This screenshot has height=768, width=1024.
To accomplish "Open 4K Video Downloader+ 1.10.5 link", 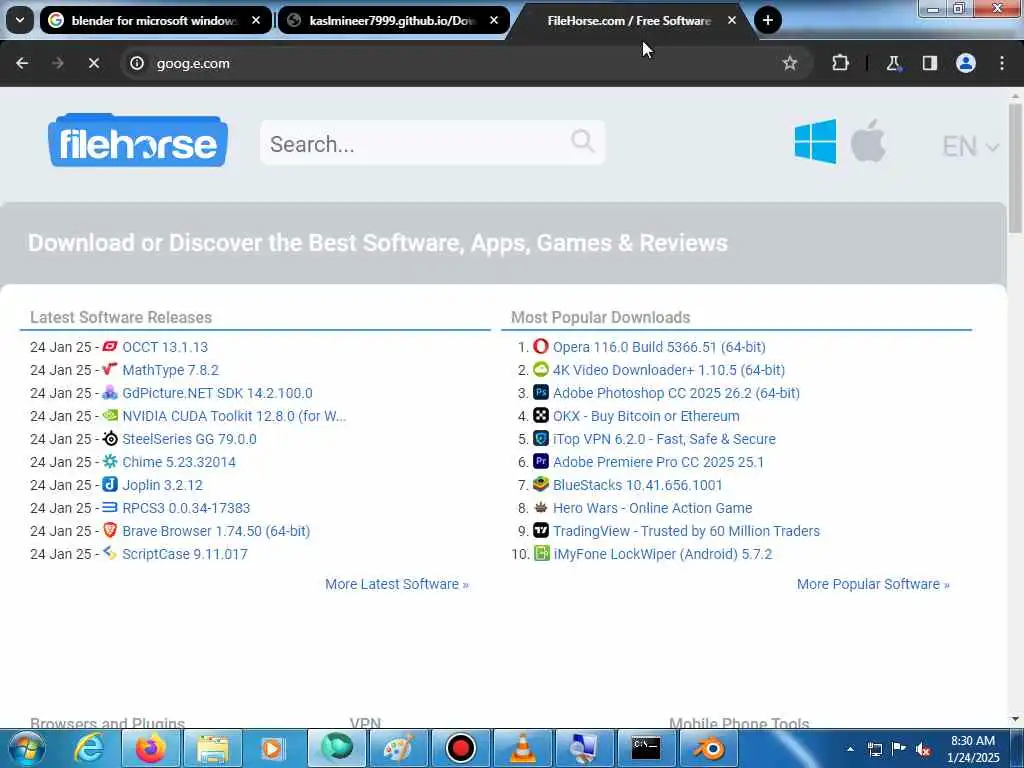I will (x=669, y=370).
